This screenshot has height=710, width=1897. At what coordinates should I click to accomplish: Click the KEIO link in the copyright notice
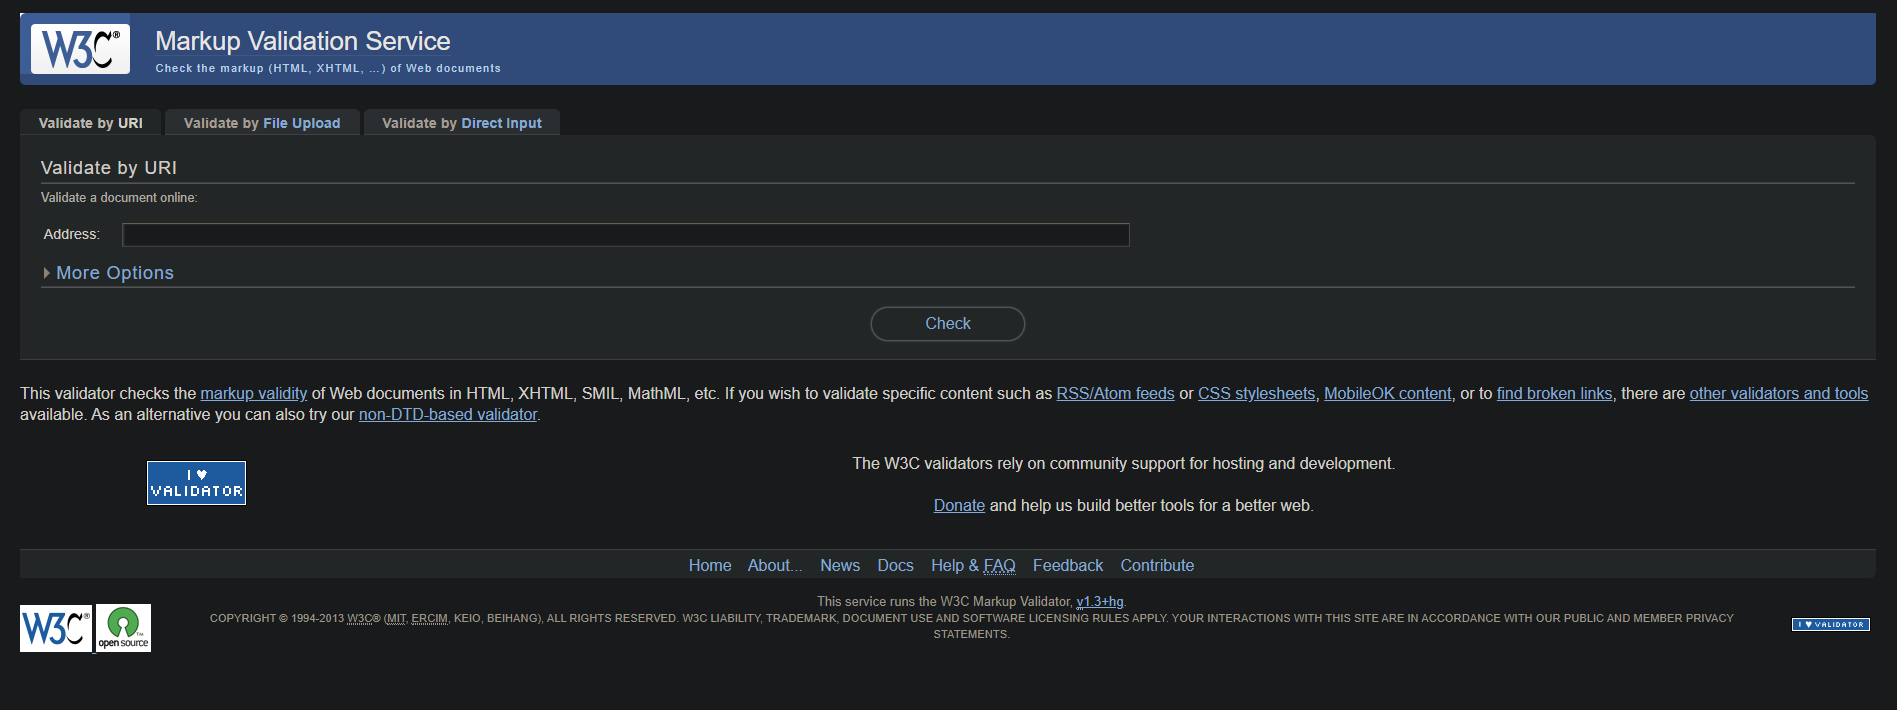[x=467, y=619]
